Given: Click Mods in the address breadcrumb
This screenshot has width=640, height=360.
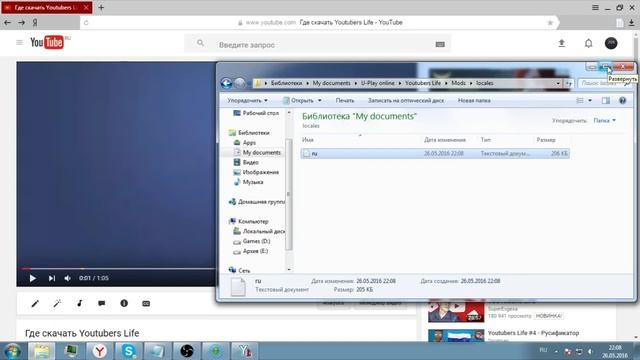Looking at the screenshot, I should [x=458, y=83].
